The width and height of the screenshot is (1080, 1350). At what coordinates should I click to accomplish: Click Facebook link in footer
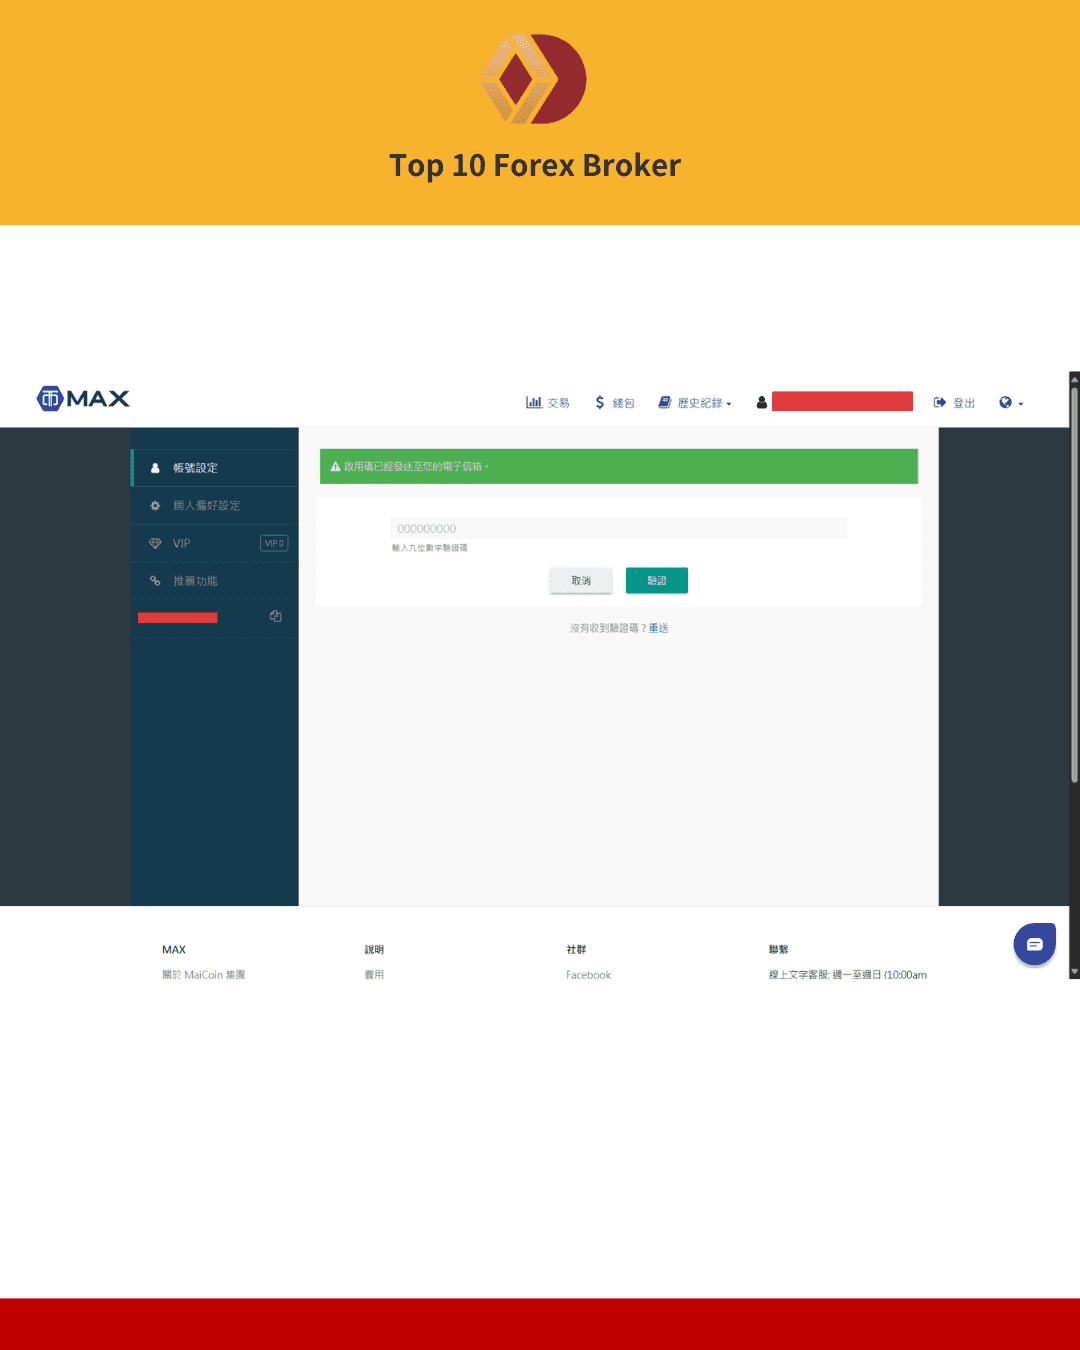click(x=588, y=975)
